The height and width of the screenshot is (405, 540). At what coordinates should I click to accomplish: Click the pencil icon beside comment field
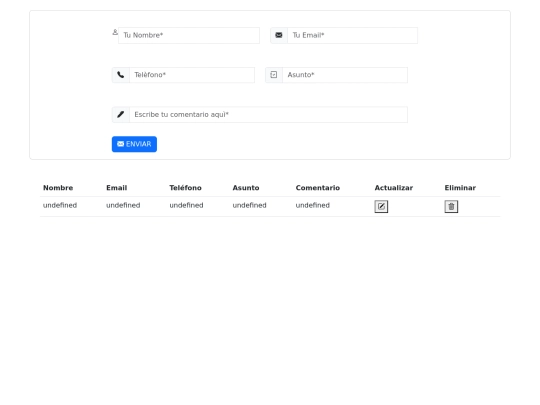coord(121,114)
